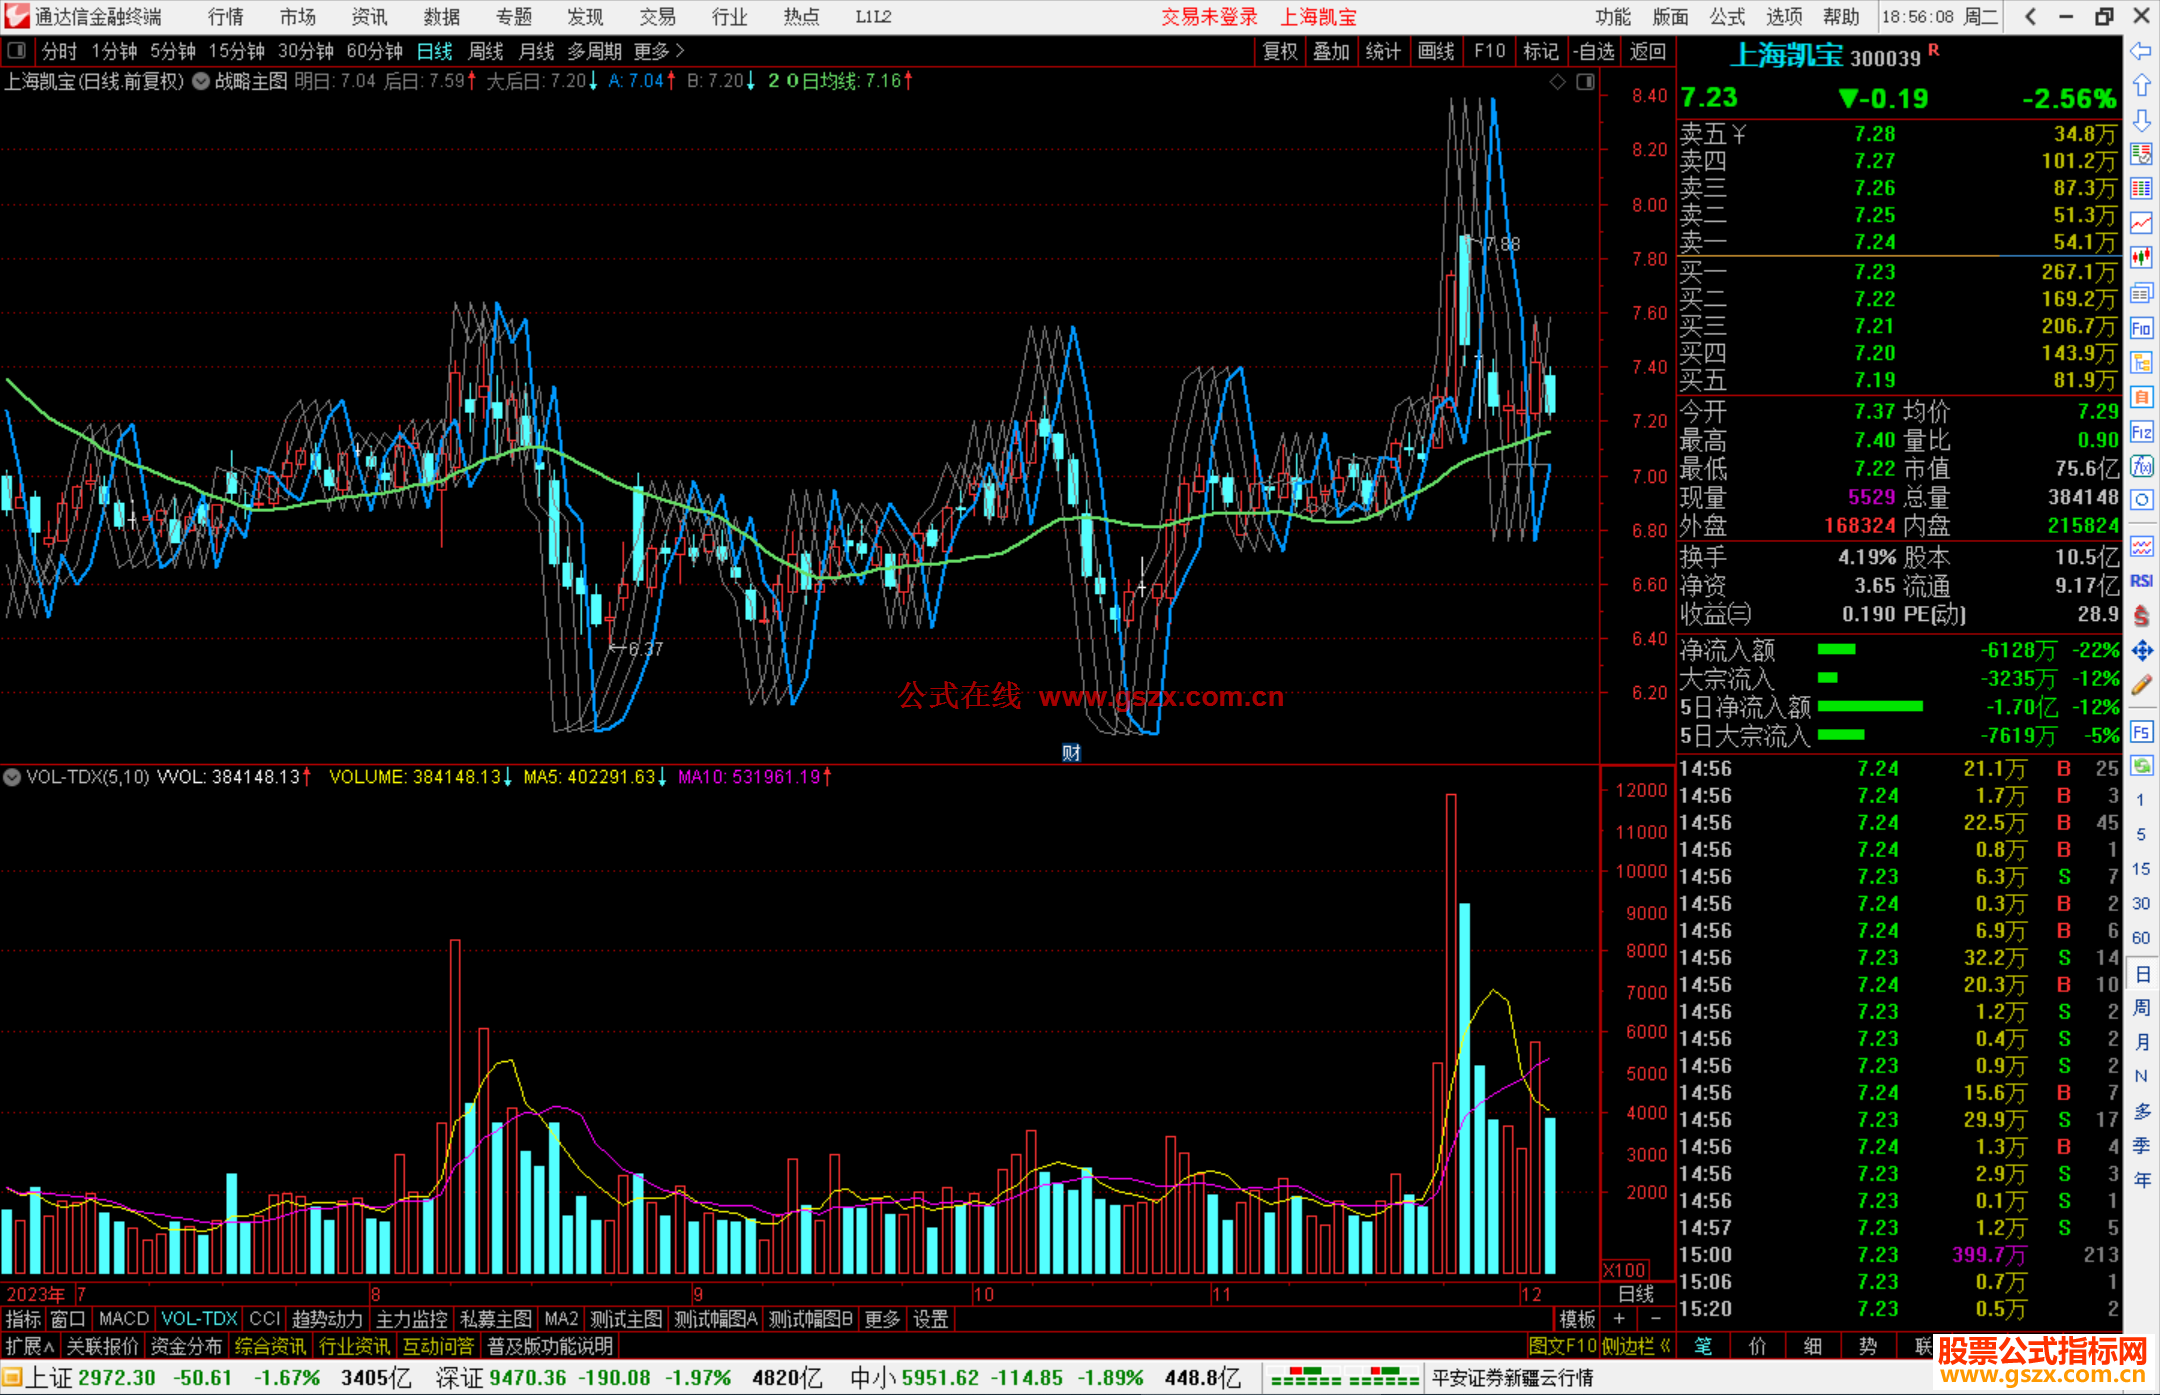Click the left back arrow sidebar icon

tap(2141, 51)
